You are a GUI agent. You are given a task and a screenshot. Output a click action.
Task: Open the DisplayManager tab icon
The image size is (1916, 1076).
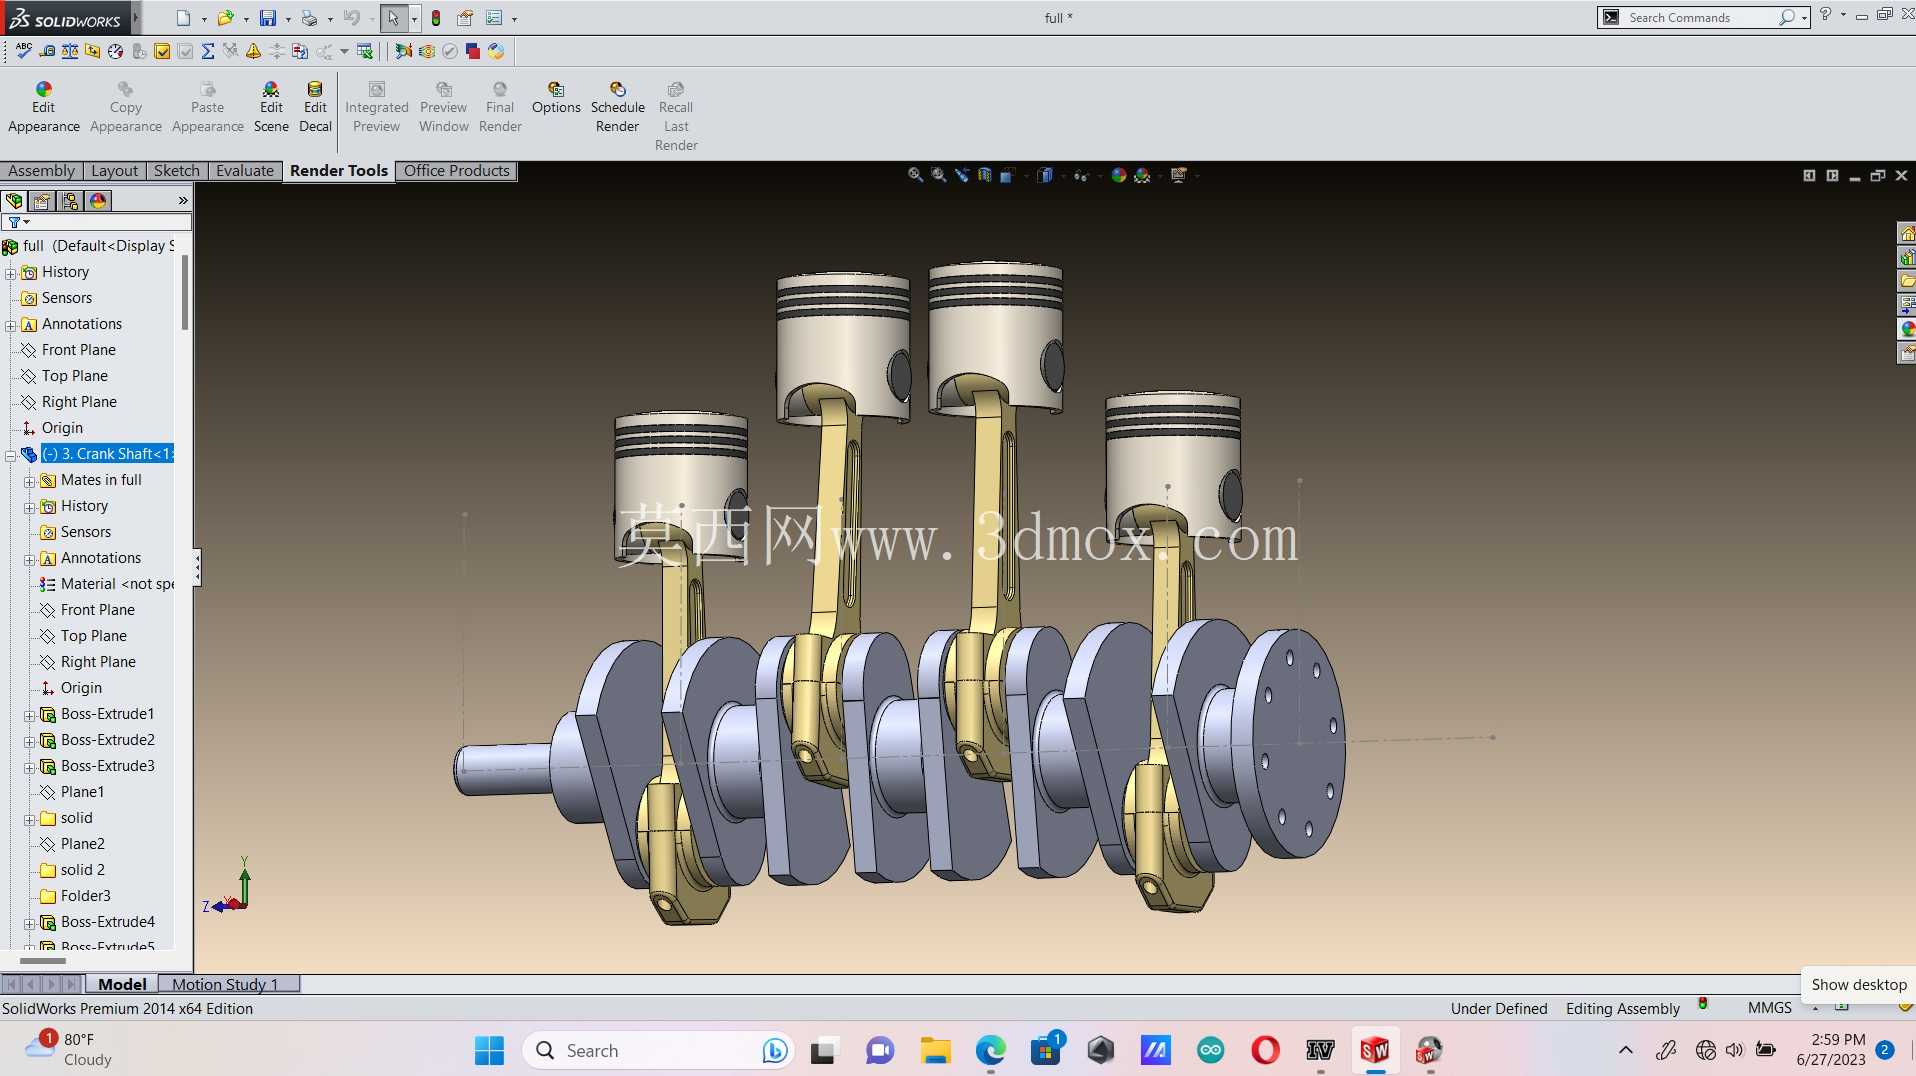pyautogui.click(x=98, y=201)
